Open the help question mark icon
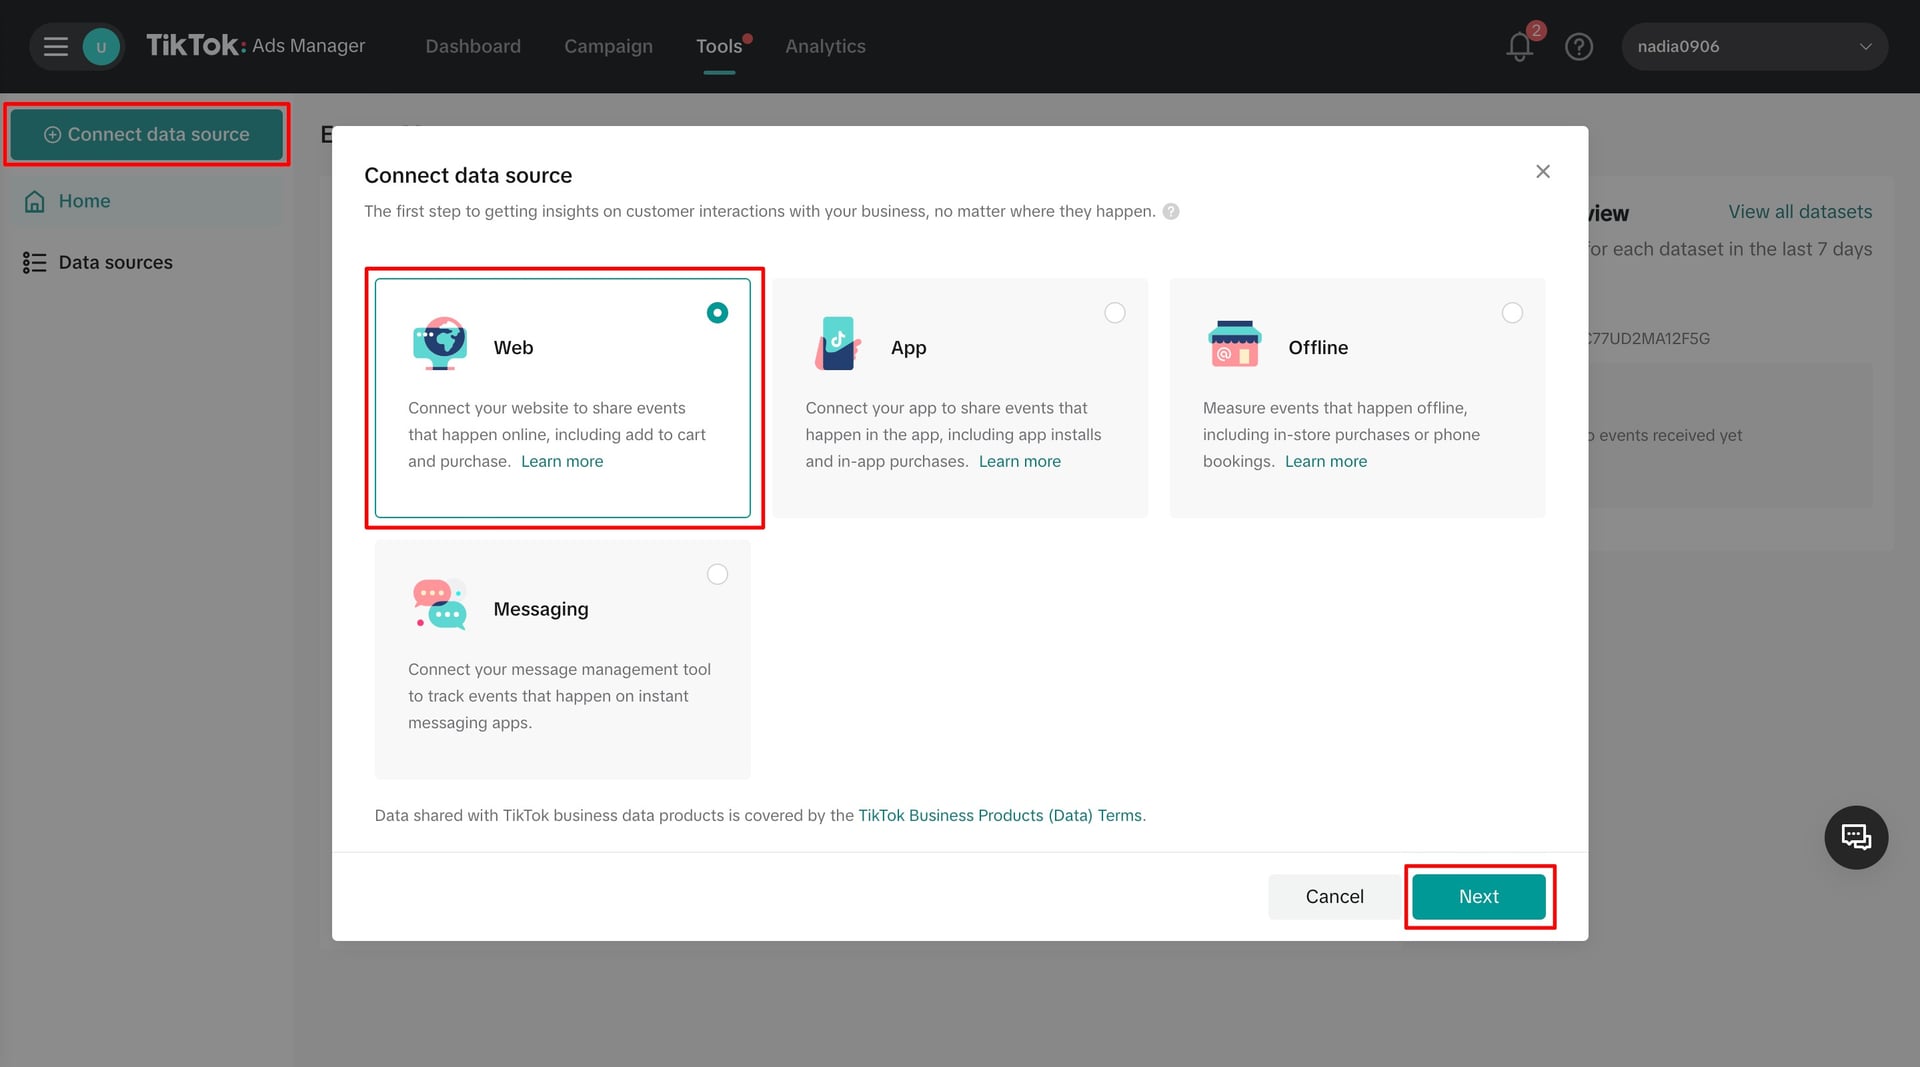This screenshot has height=1067, width=1920. click(x=1579, y=47)
